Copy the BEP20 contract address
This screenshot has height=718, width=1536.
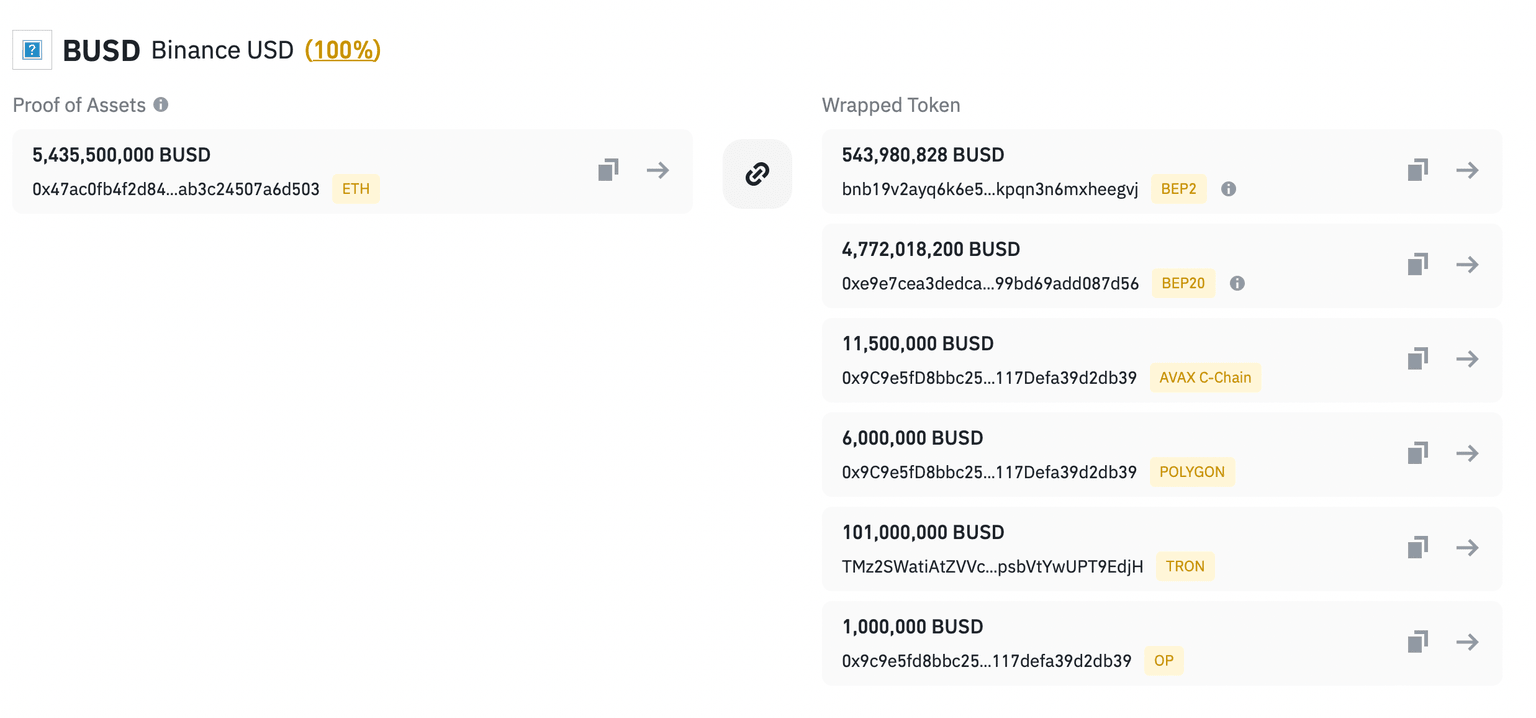coord(1417,264)
